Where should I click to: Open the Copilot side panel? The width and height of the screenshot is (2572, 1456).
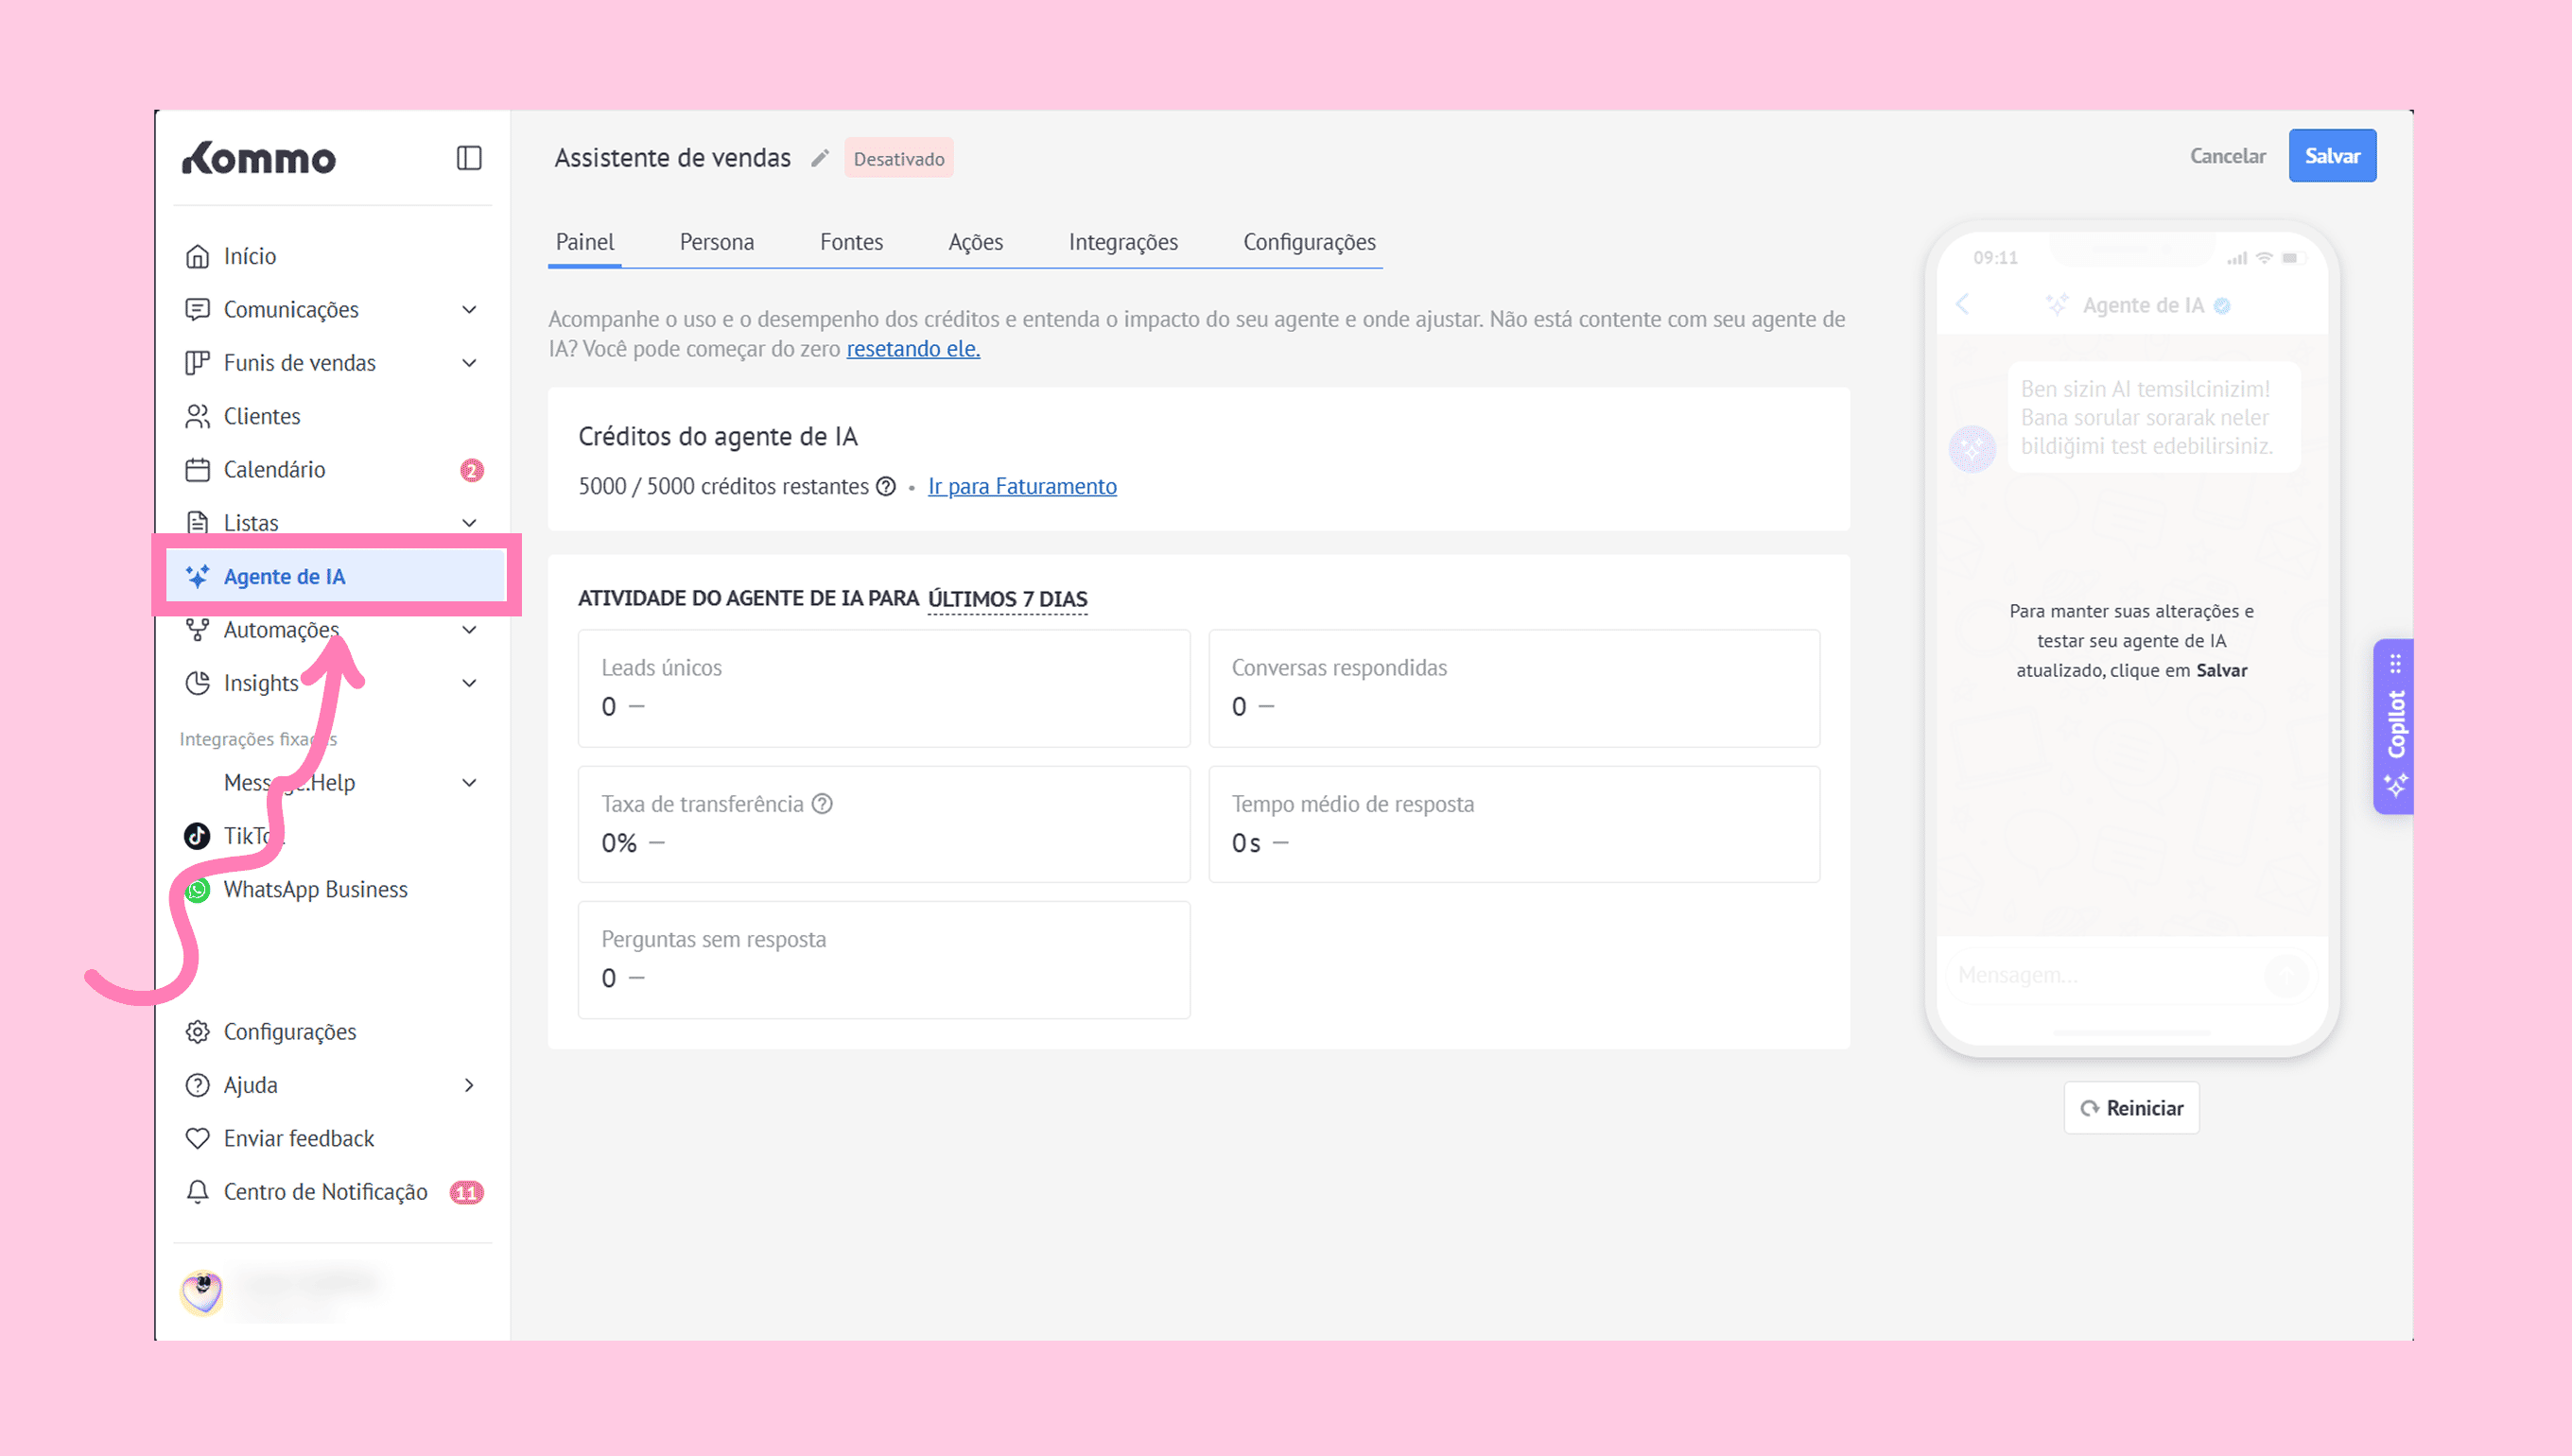tap(2394, 726)
